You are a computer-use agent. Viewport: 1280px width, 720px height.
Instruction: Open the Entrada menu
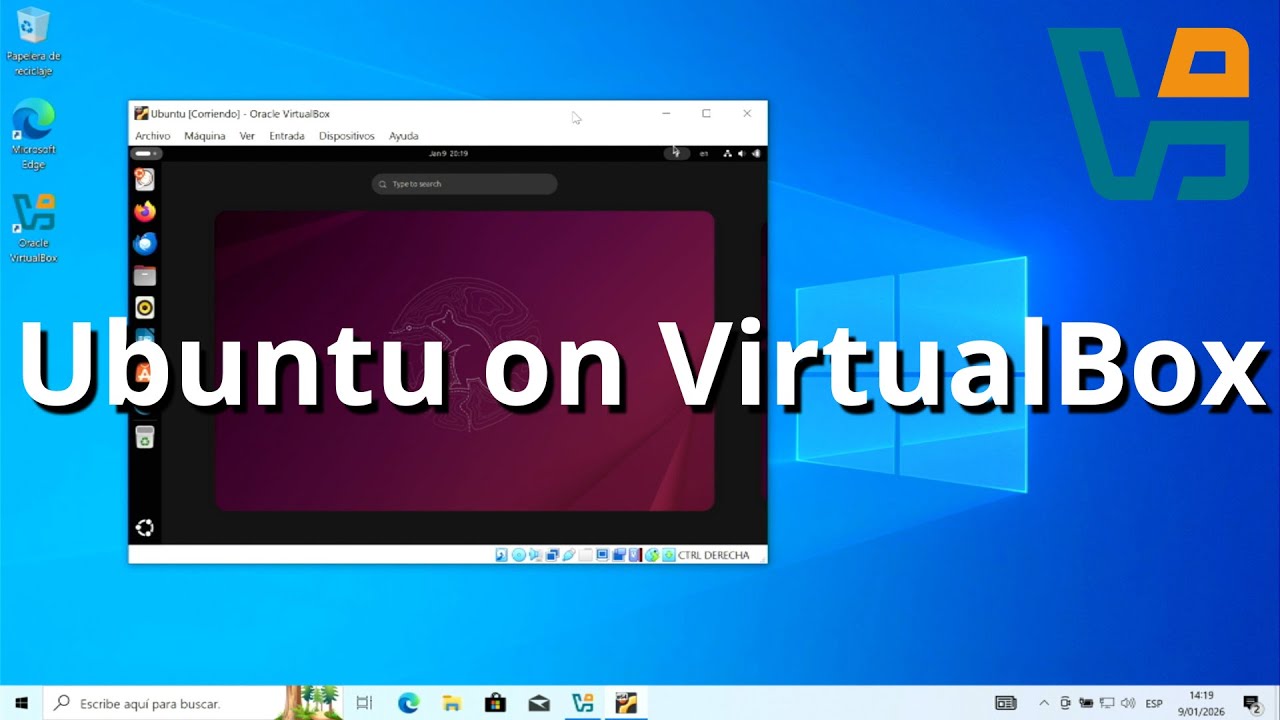click(287, 136)
